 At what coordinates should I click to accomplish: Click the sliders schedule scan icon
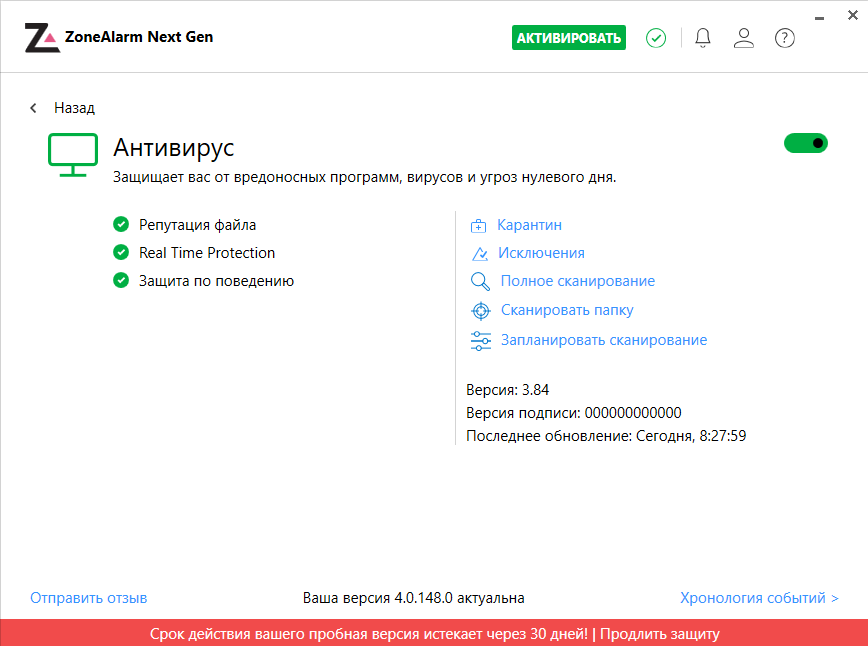coord(480,340)
